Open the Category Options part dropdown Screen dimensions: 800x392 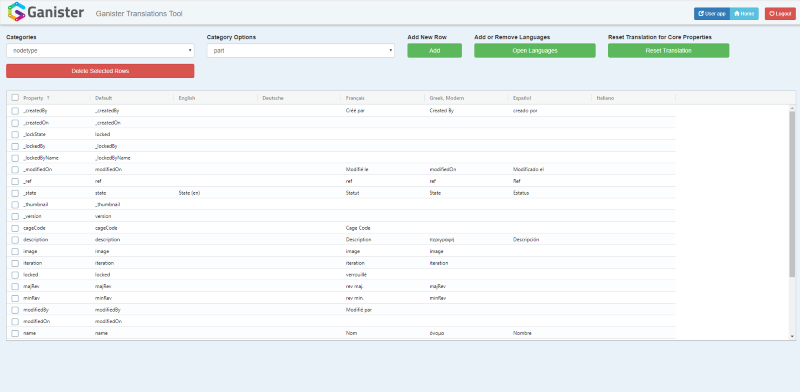click(x=301, y=51)
